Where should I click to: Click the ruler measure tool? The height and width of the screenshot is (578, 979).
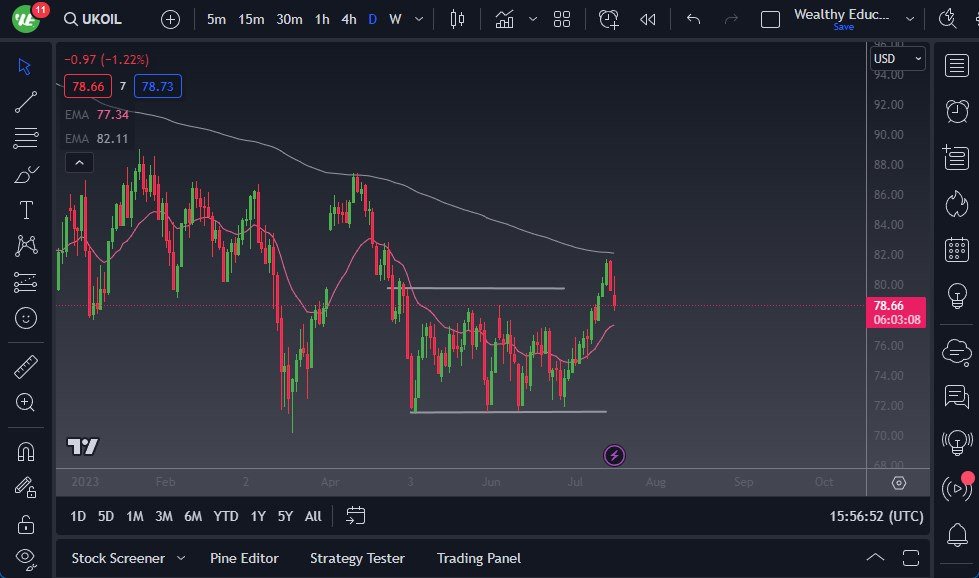[26, 367]
